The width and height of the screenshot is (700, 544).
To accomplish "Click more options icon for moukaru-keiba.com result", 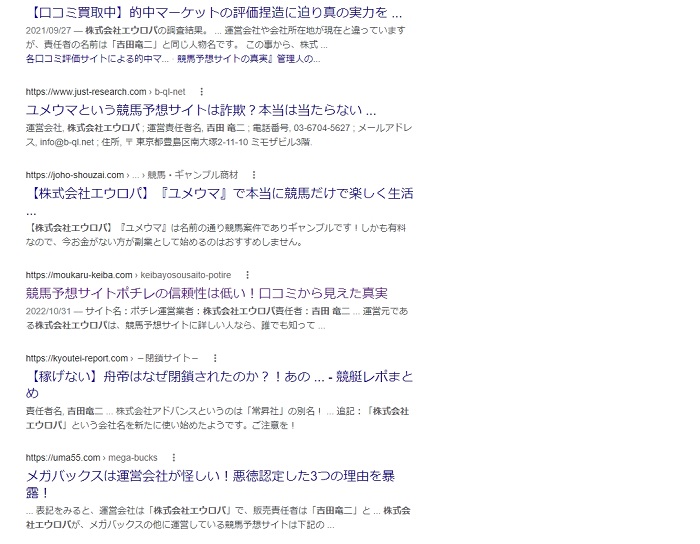I will 247,275.
